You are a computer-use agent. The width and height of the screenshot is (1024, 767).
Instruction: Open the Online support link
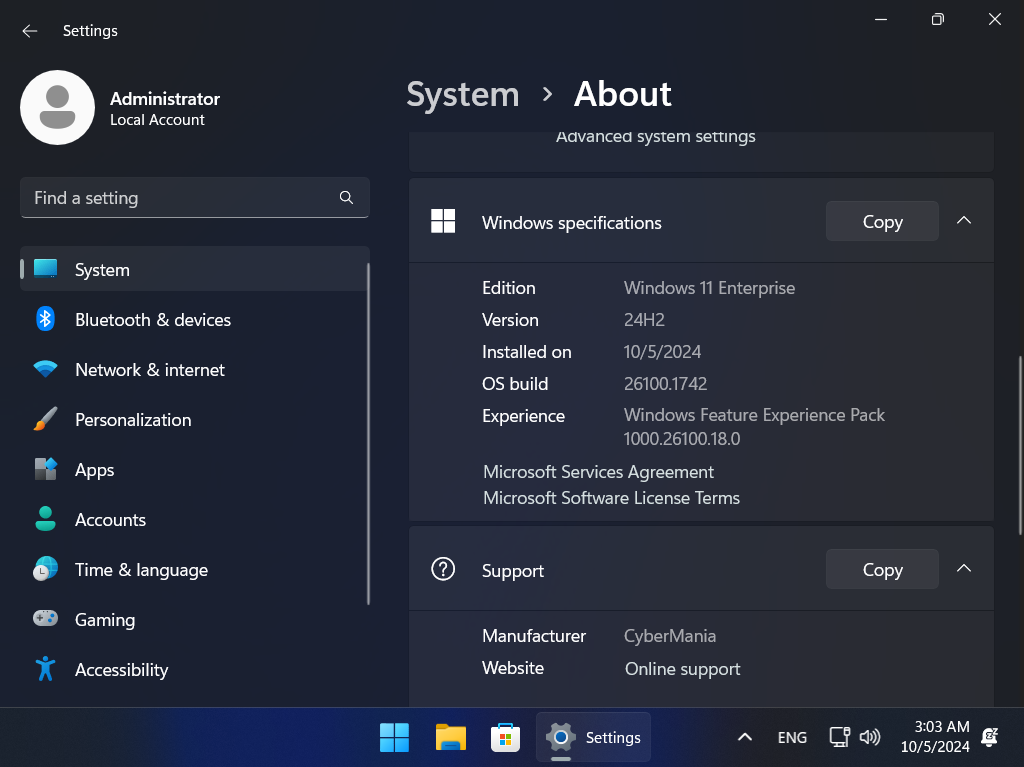(682, 669)
